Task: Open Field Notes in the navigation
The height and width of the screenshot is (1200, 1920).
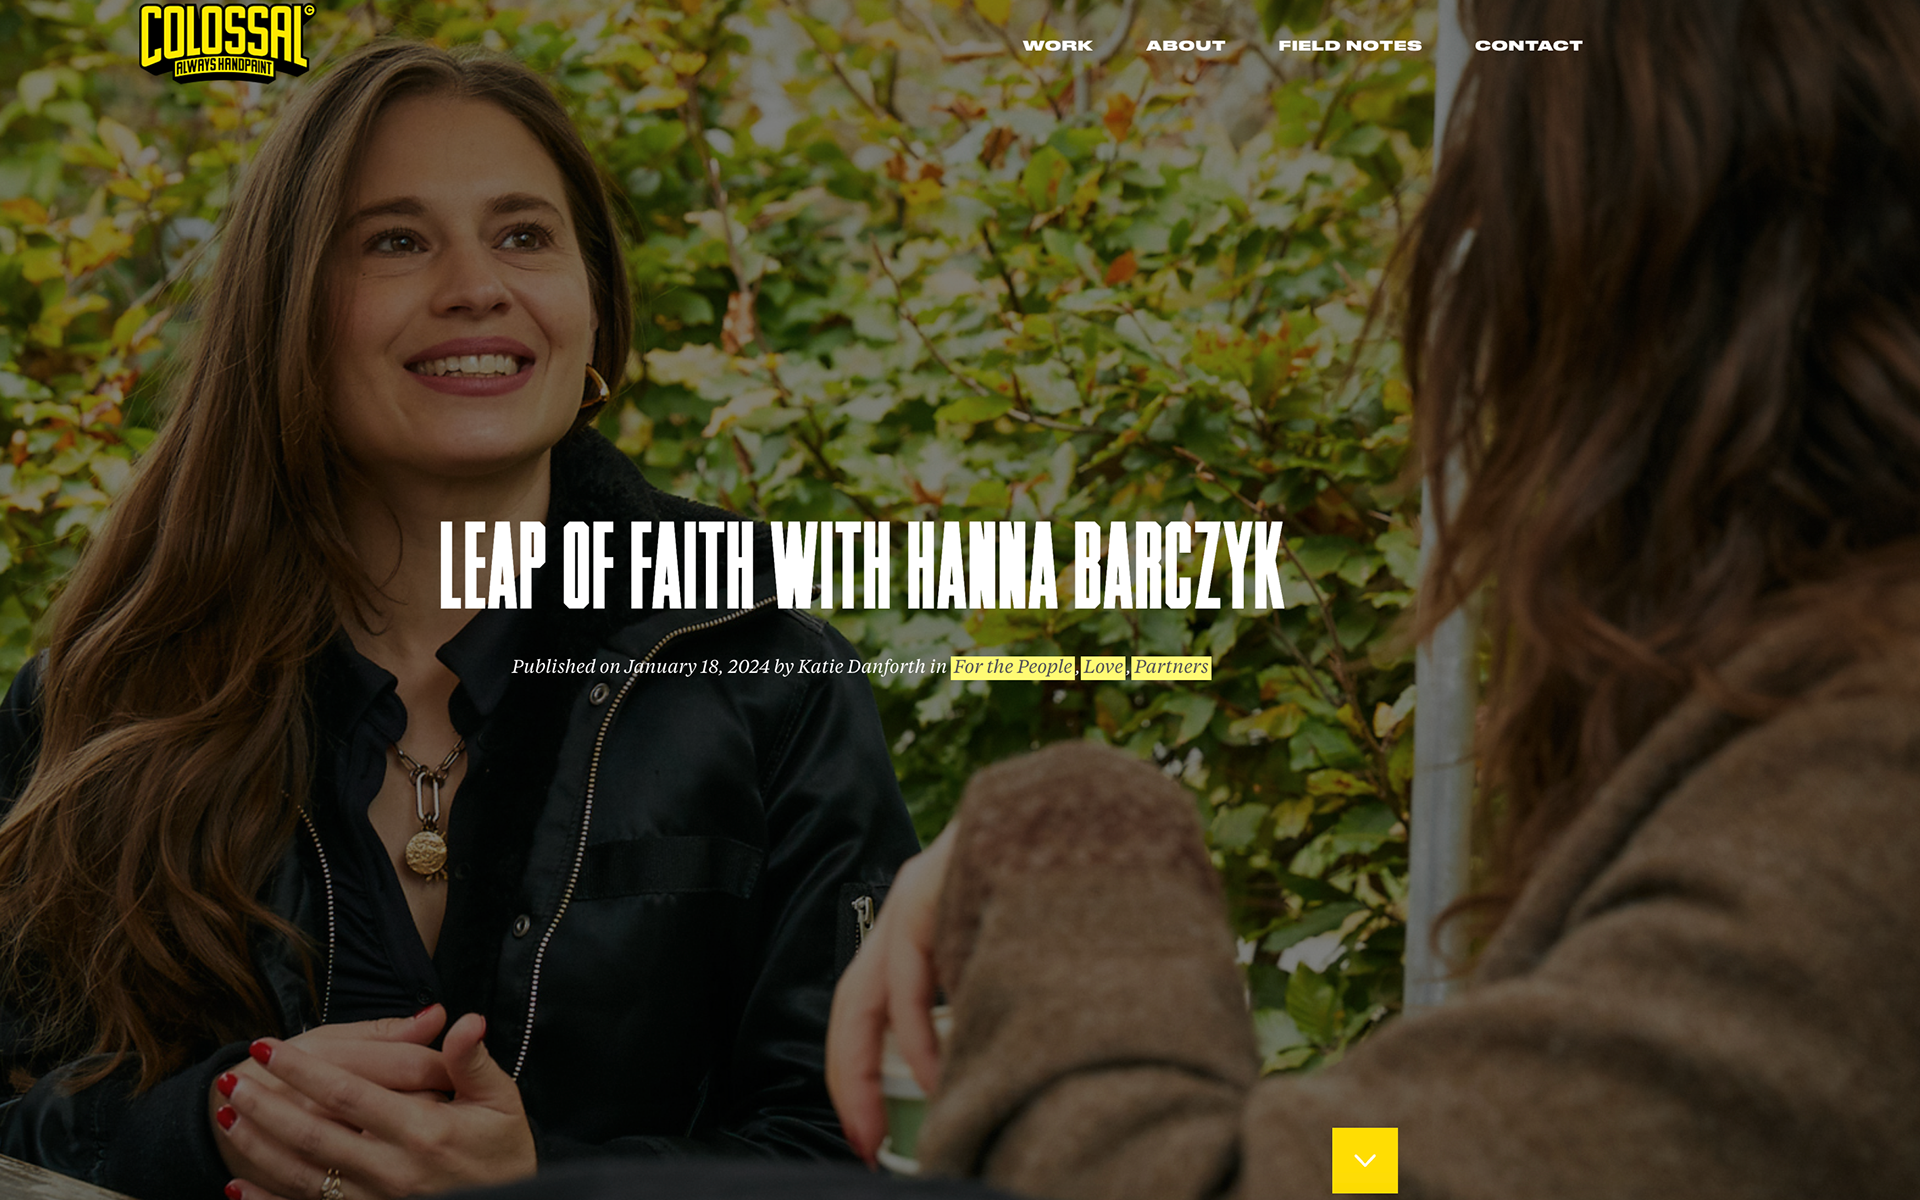Action: (x=1349, y=45)
